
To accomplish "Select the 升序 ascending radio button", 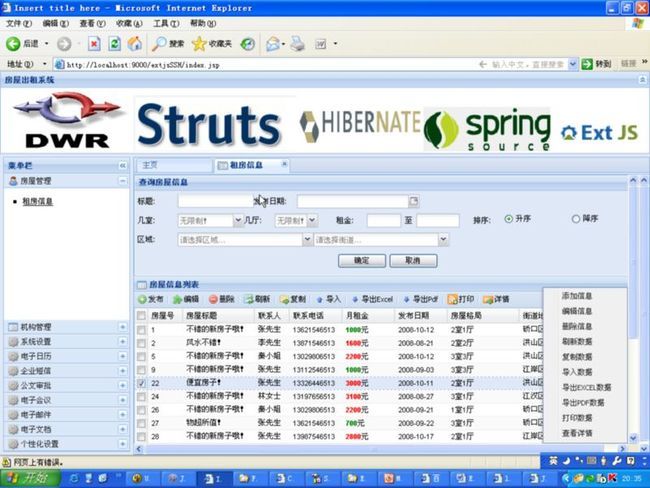I will coord(509,219).
